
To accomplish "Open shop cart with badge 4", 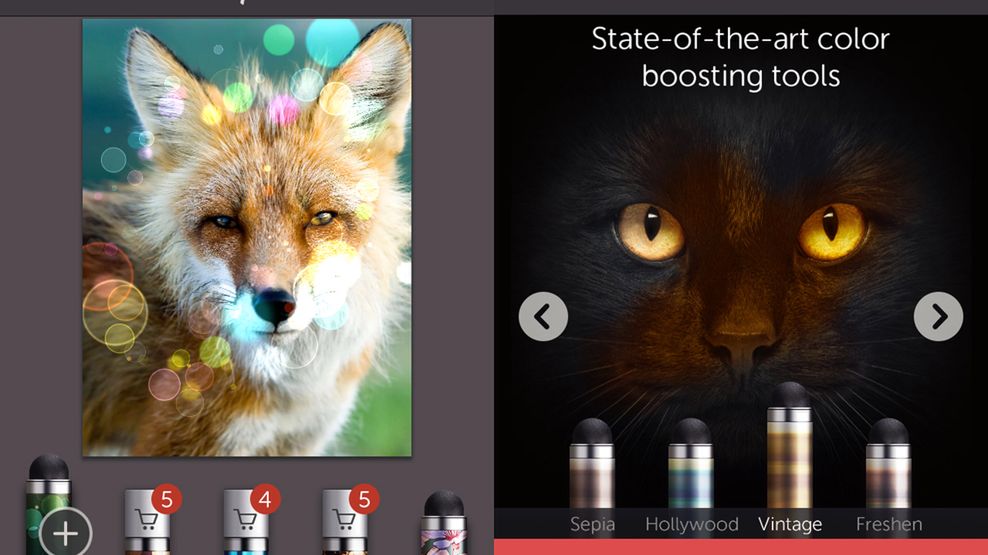I will (246, 520).
